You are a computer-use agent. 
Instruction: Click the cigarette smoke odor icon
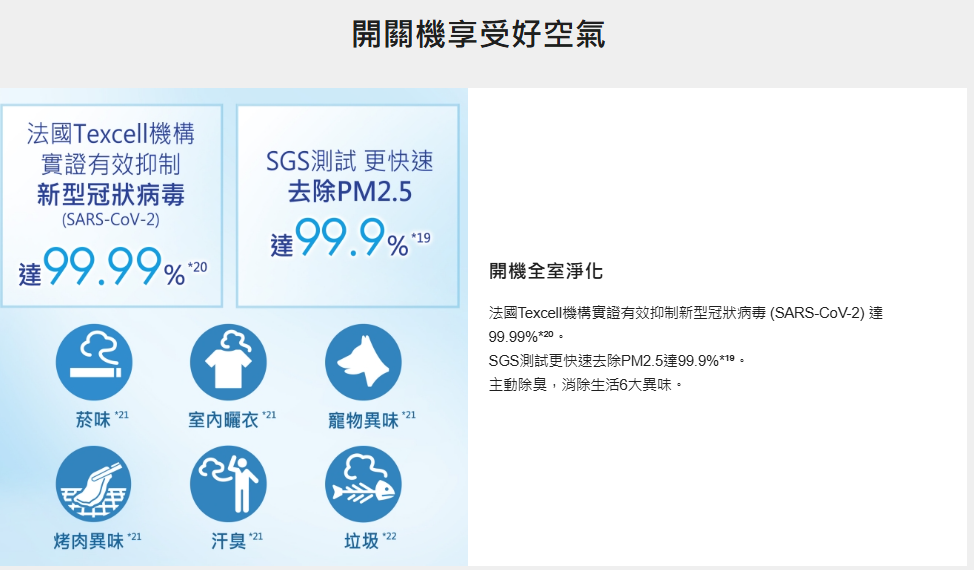click(x=94, y=362)
